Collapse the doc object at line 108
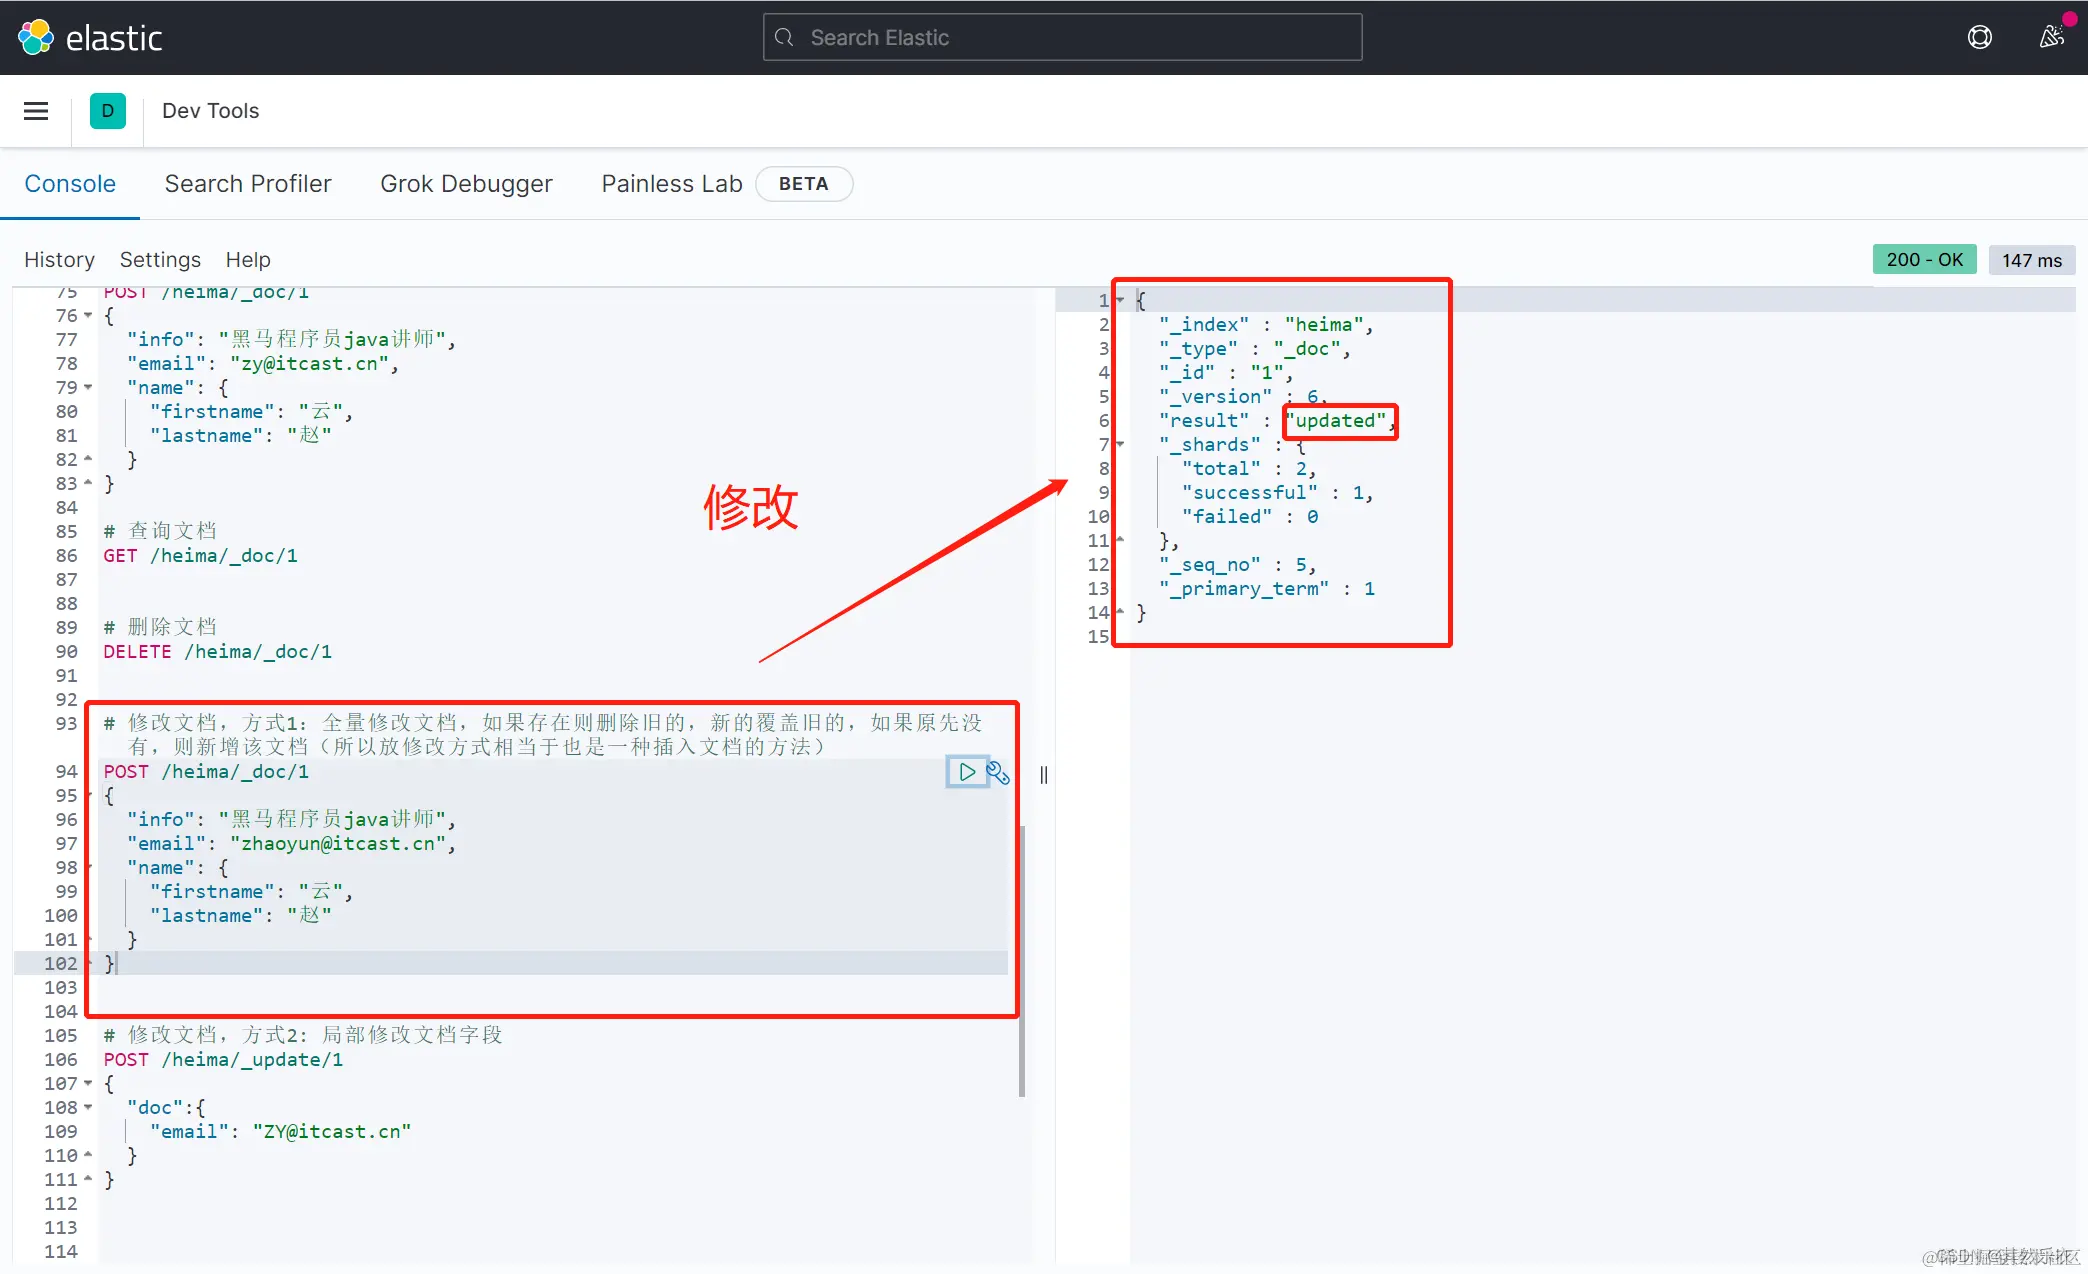This screenshot has width=2088, height=1274. point(88,1107)
